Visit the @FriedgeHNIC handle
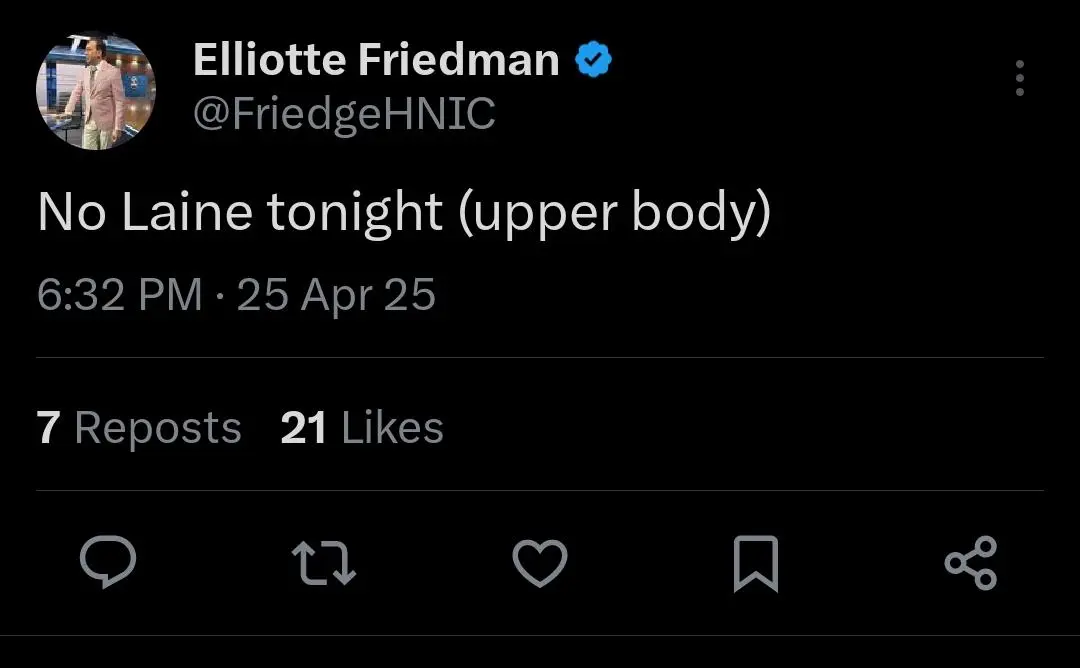This screenshot has height=668, width=1080. pyautogui.click(x=344, y=114)
